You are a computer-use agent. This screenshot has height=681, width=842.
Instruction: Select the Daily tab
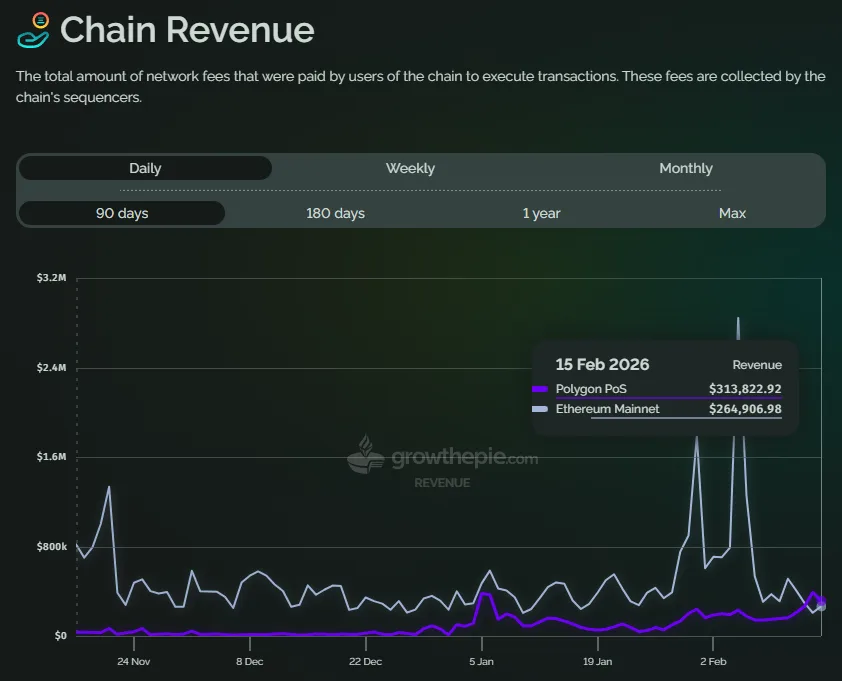coord(145,168)
